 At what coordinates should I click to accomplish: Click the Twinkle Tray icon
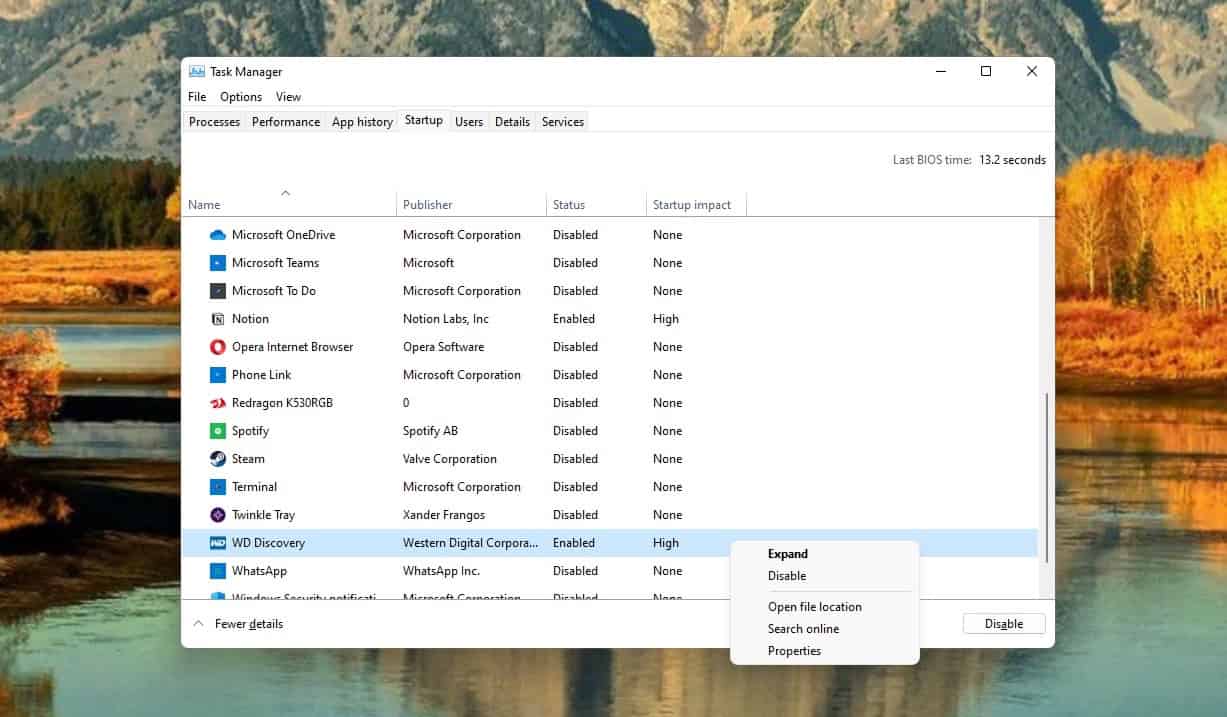click(x=222, y=514)
